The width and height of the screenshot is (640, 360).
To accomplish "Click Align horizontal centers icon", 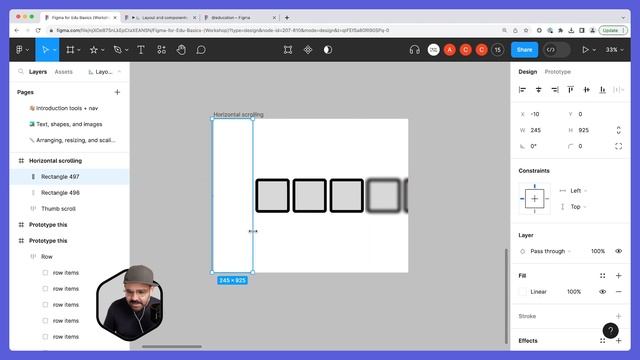I will click(x=538, y=90).
